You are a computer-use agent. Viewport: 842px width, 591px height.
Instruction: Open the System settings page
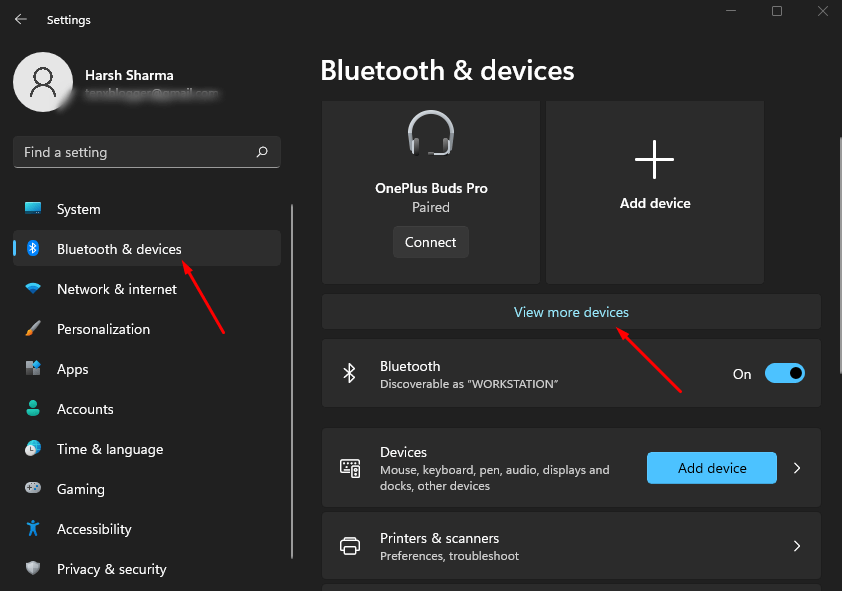[x=78, y=209]
